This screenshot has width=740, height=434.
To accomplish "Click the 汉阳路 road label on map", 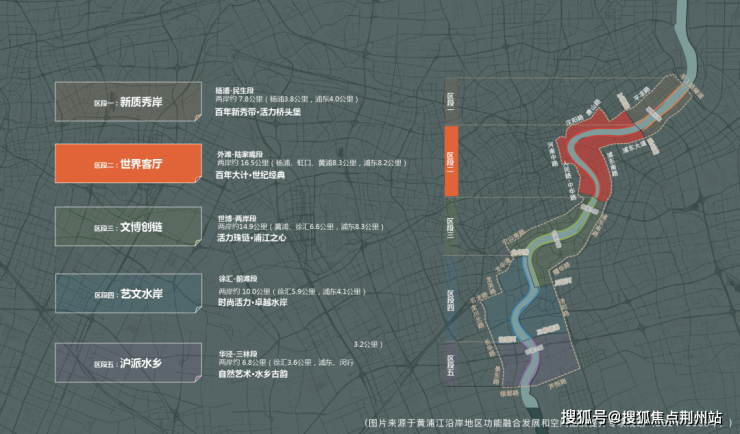I will (574, 119).
